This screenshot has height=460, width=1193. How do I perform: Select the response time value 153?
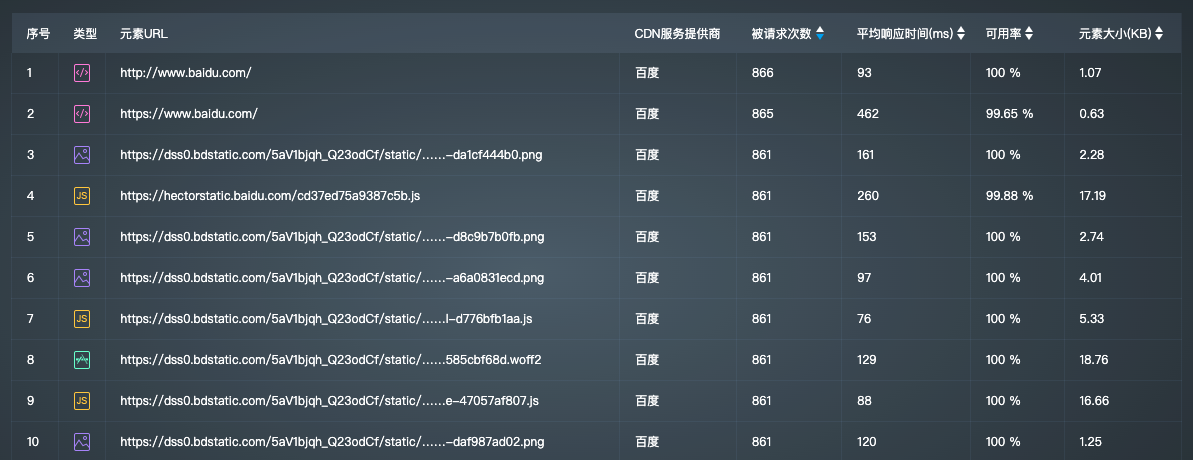point(867,237)
